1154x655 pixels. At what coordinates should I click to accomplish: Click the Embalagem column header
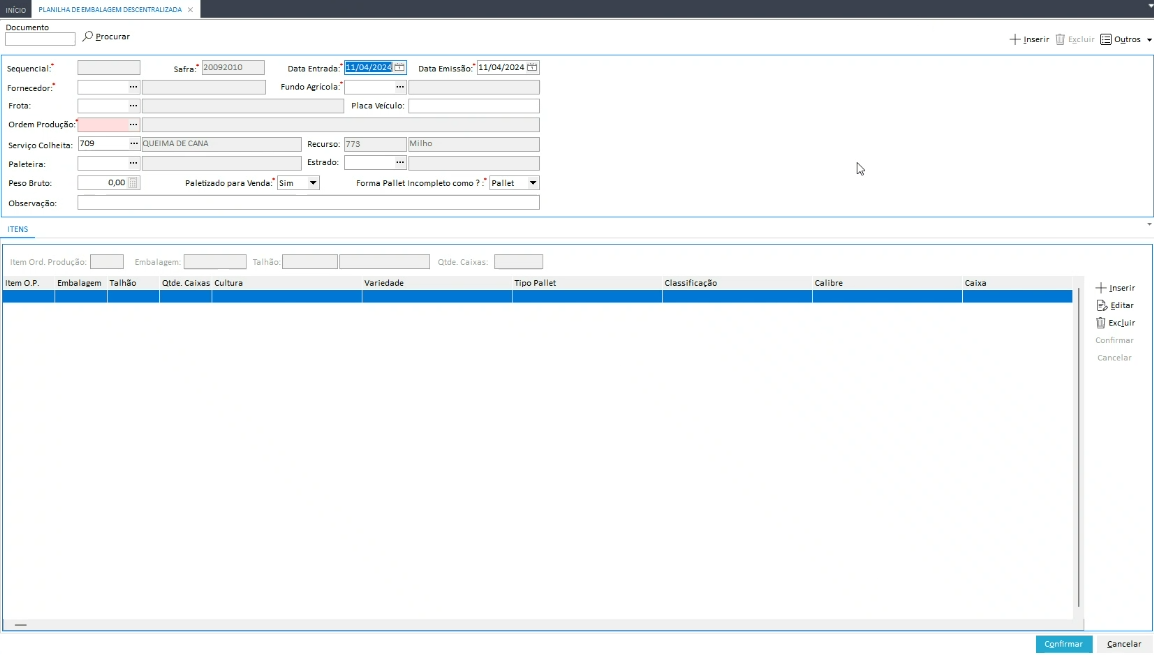(x=80, y=283)
